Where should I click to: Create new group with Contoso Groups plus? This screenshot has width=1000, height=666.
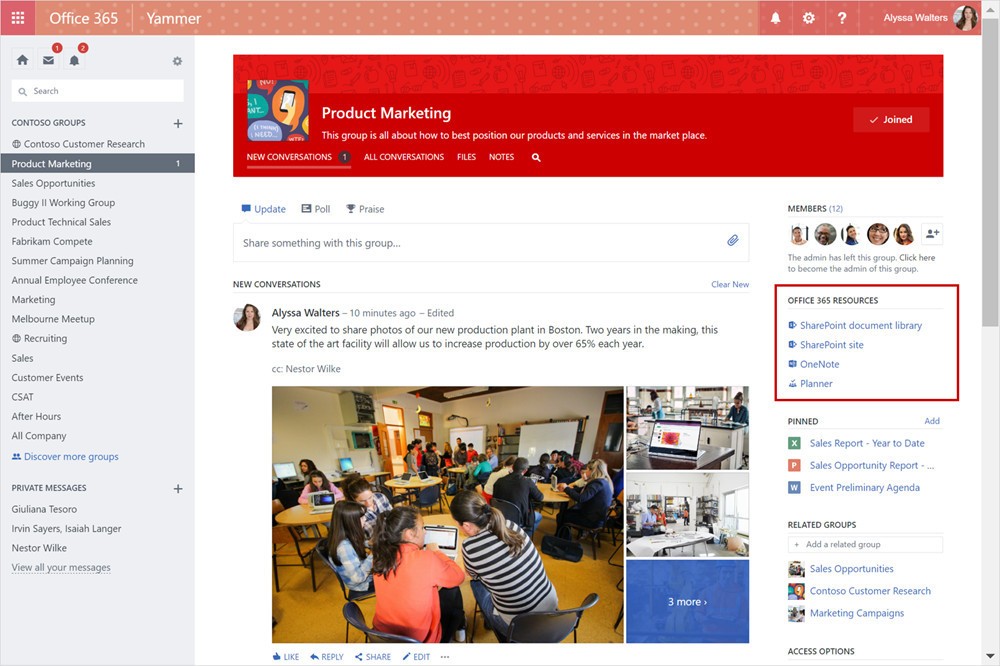[178, 124]
